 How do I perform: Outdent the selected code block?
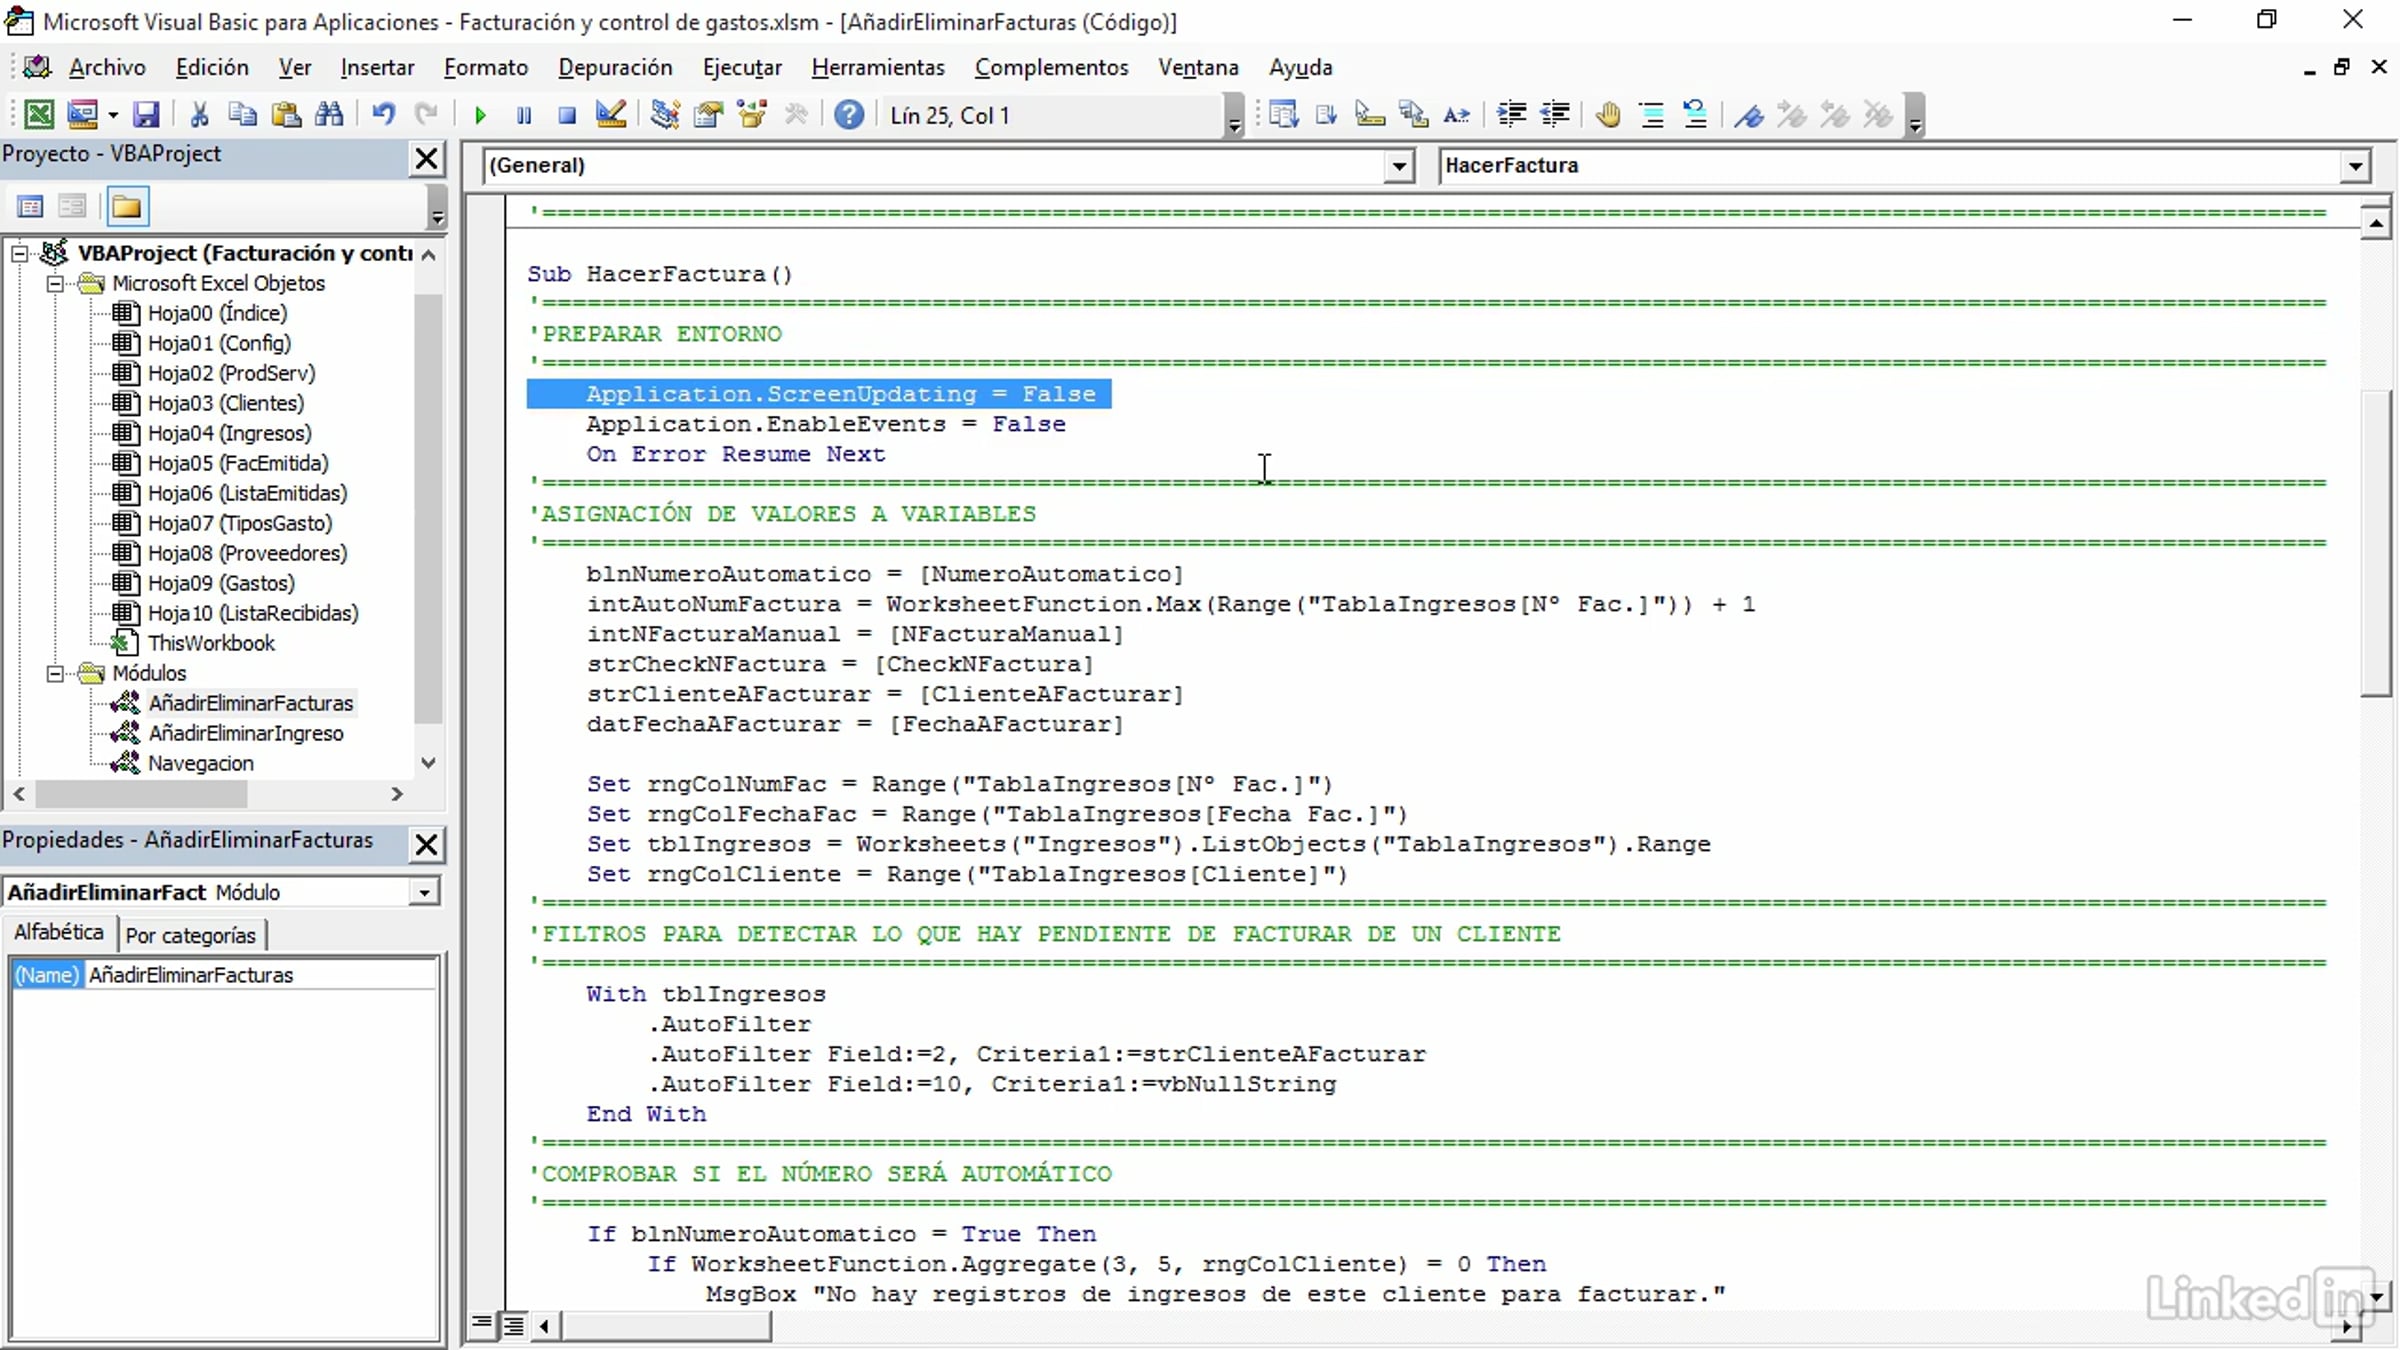pyautogui.click(x=1555, y=115)
